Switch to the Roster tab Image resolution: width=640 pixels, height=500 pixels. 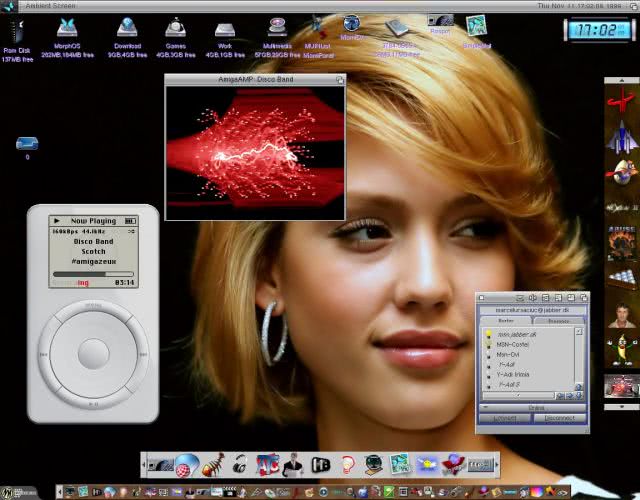[505, 321]
